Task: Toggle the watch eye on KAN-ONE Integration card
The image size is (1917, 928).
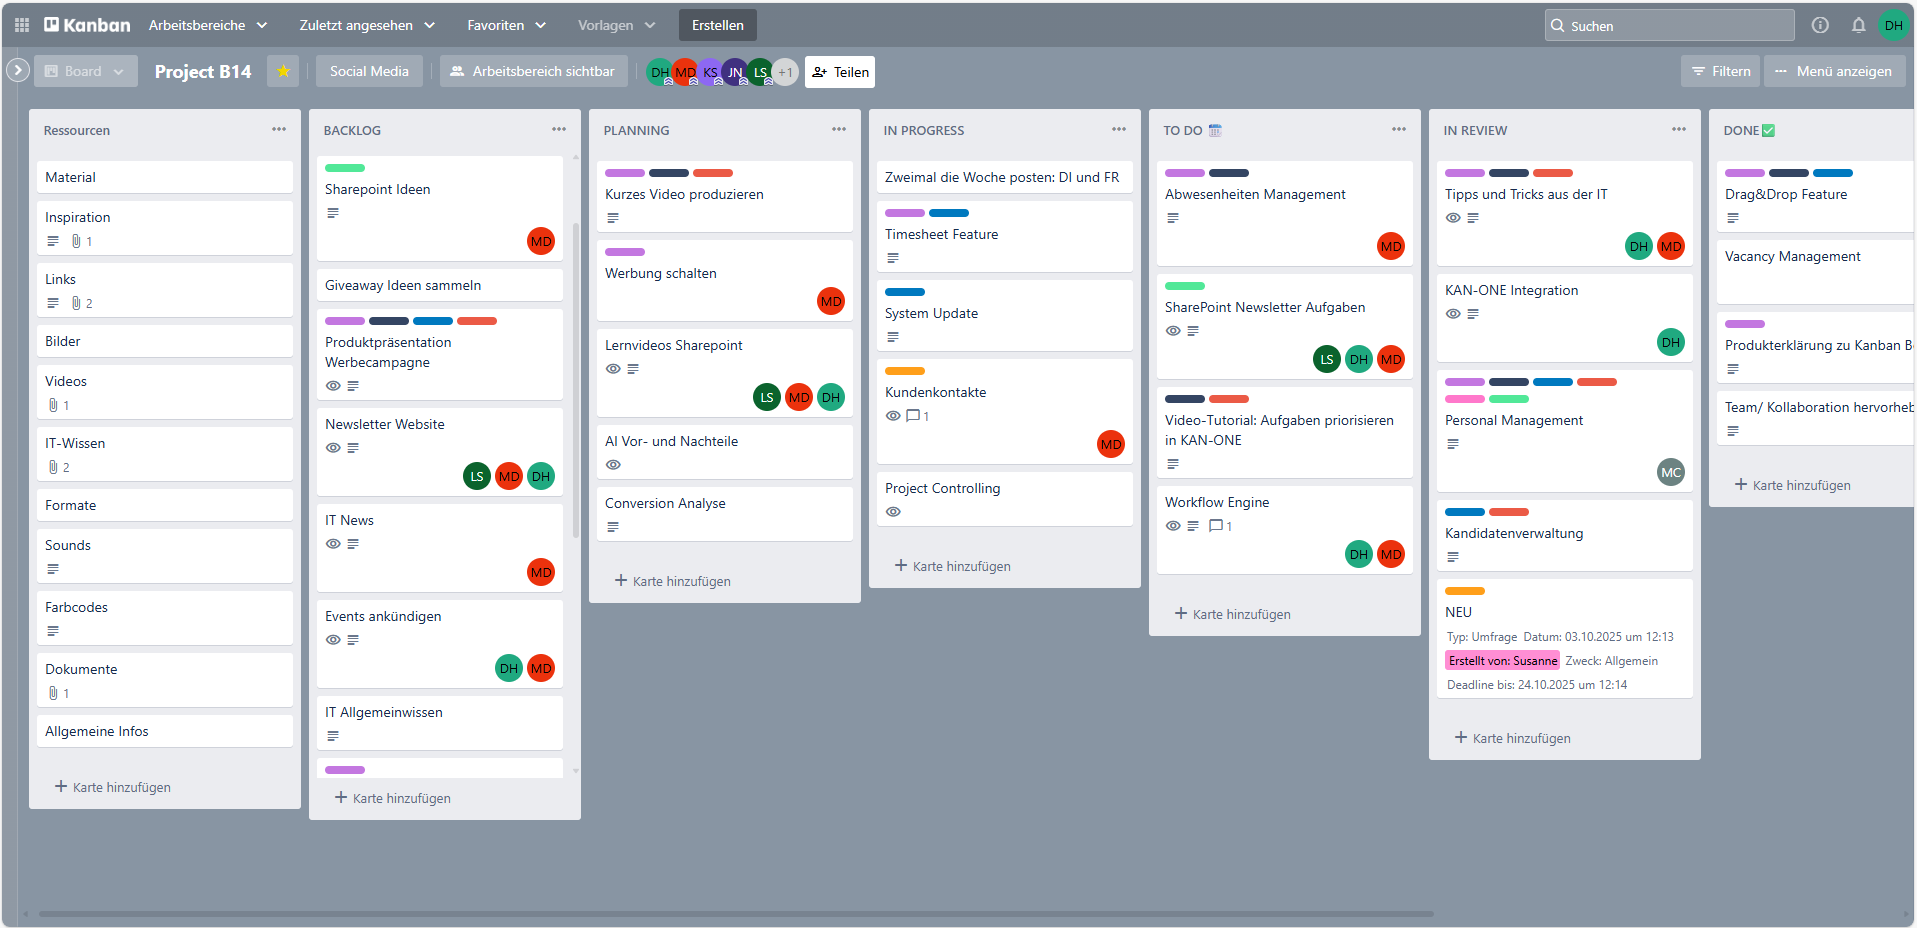Action: tap(1453, 314)
